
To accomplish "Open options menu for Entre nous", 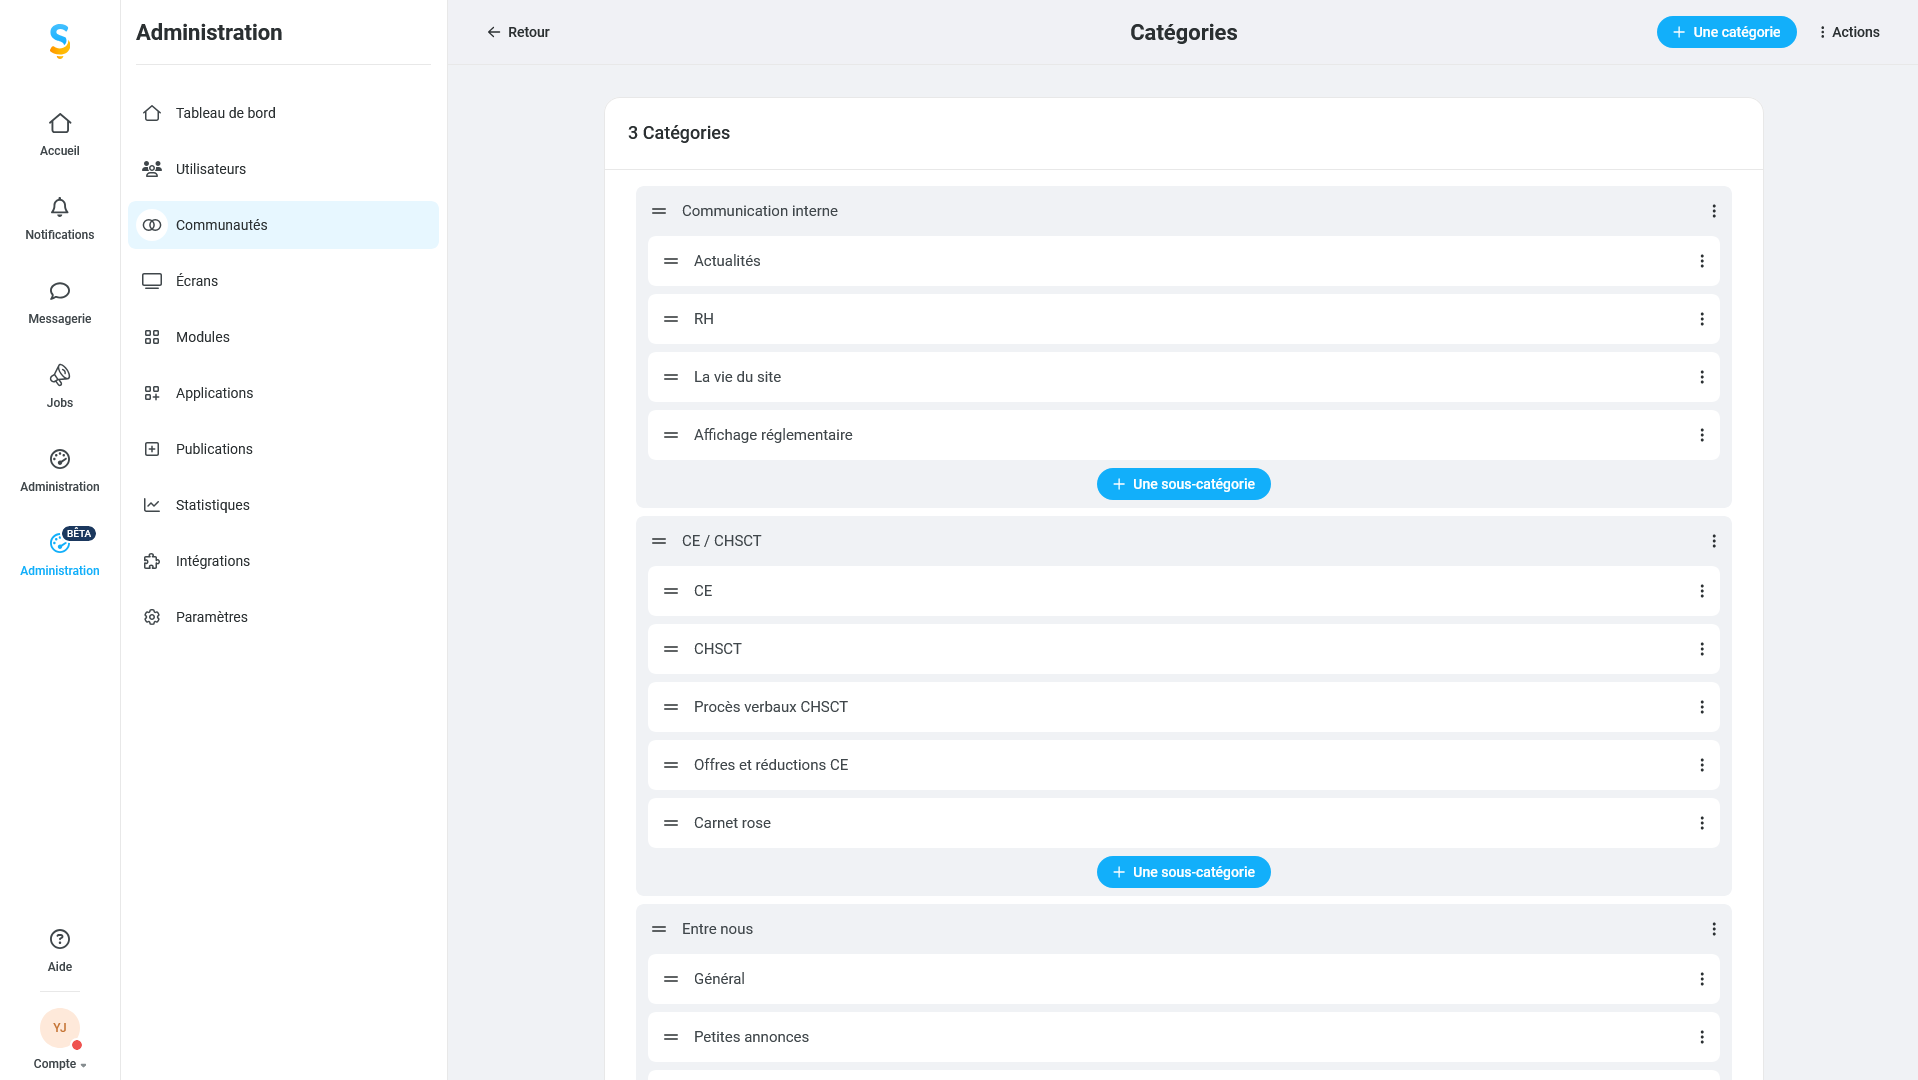I will (x=1714, y=929).
